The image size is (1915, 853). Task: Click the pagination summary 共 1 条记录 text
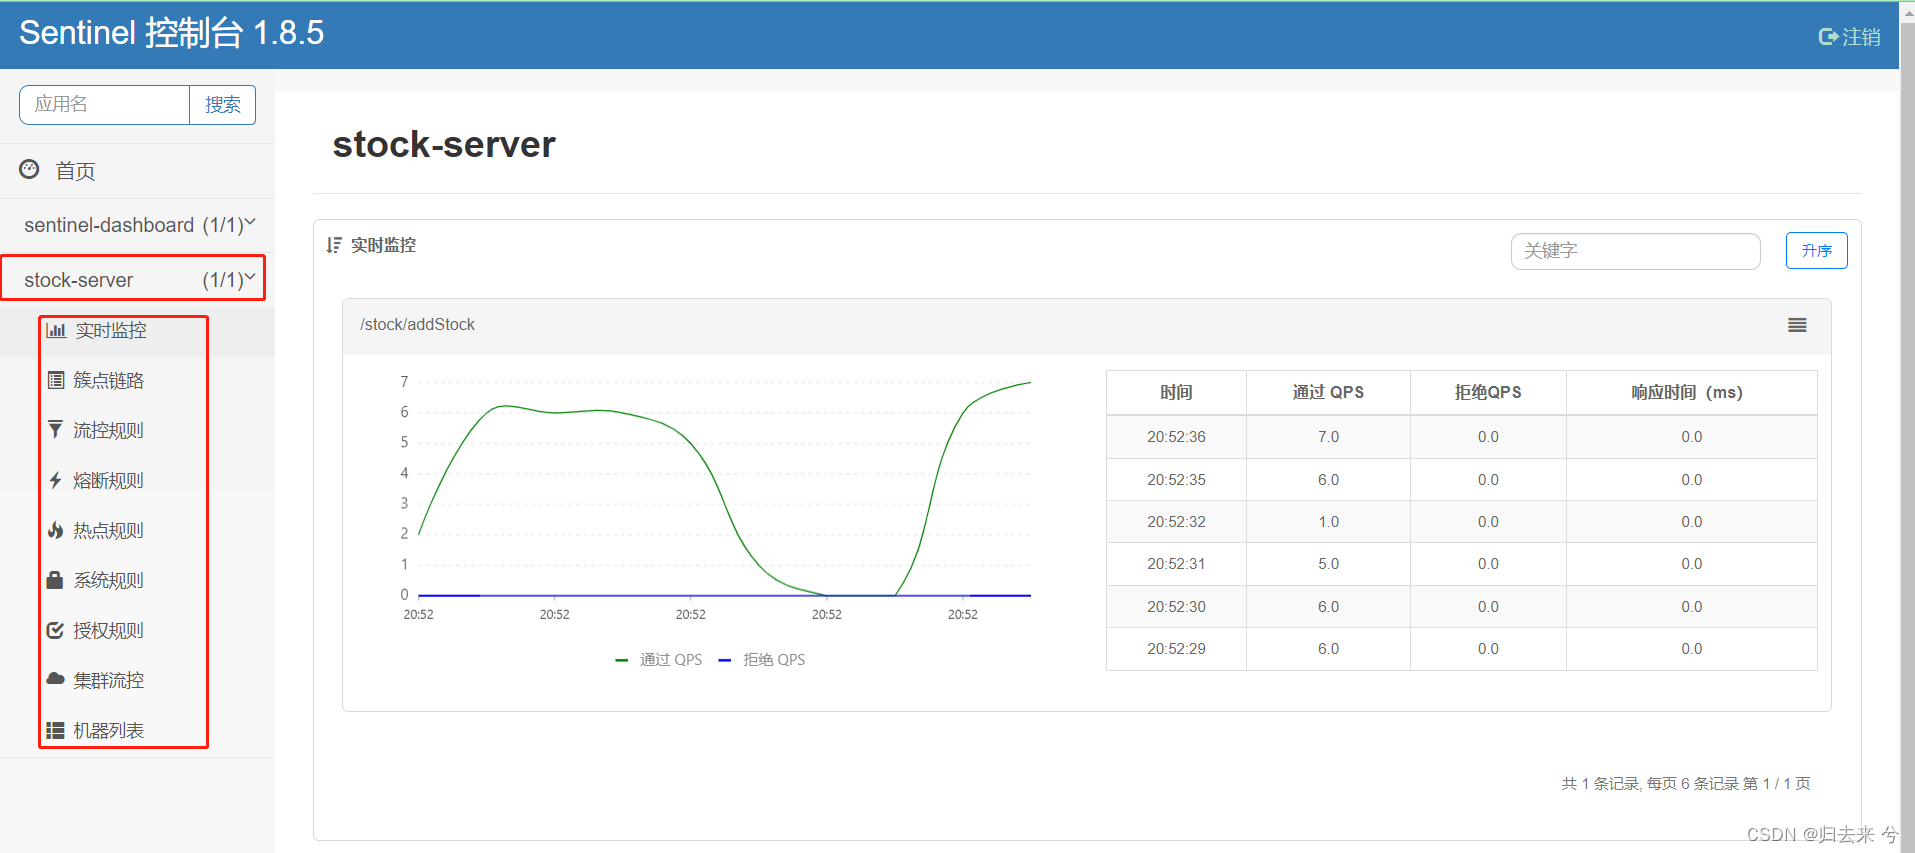point(1685,784)
